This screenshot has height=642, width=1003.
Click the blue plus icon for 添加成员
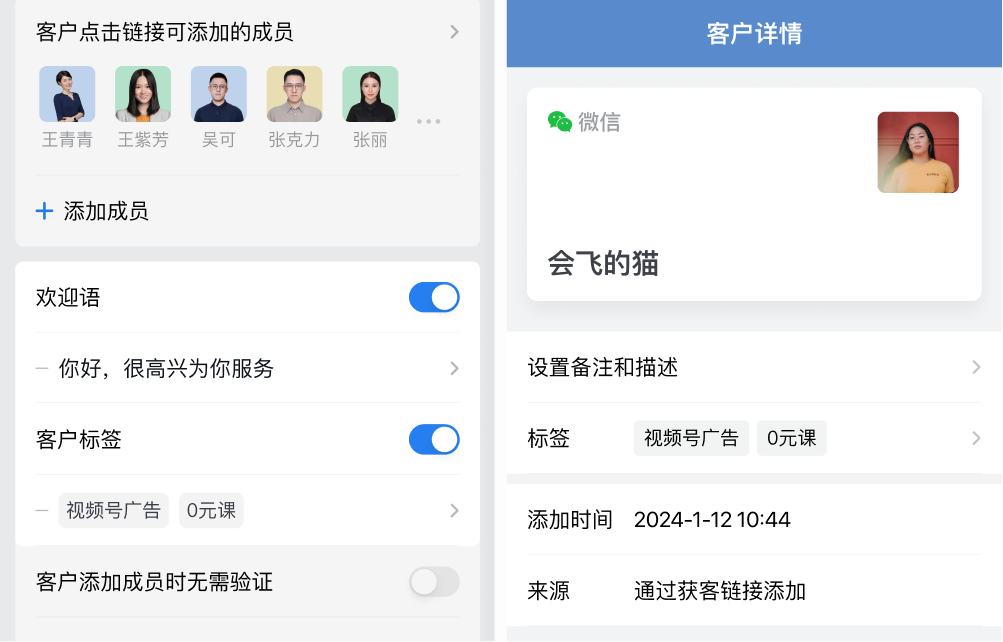pyautogui.click(x=44, y=211)
